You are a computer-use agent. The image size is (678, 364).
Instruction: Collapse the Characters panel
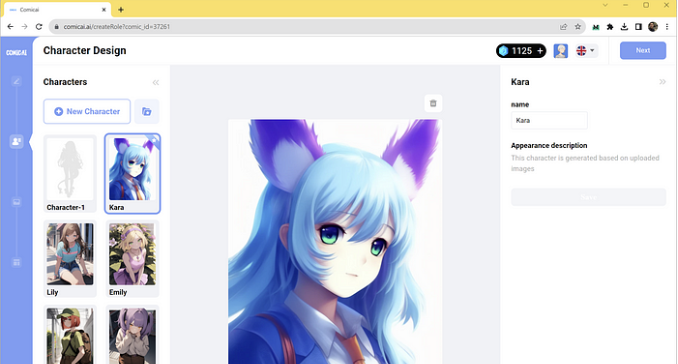[x=156, y=82]
